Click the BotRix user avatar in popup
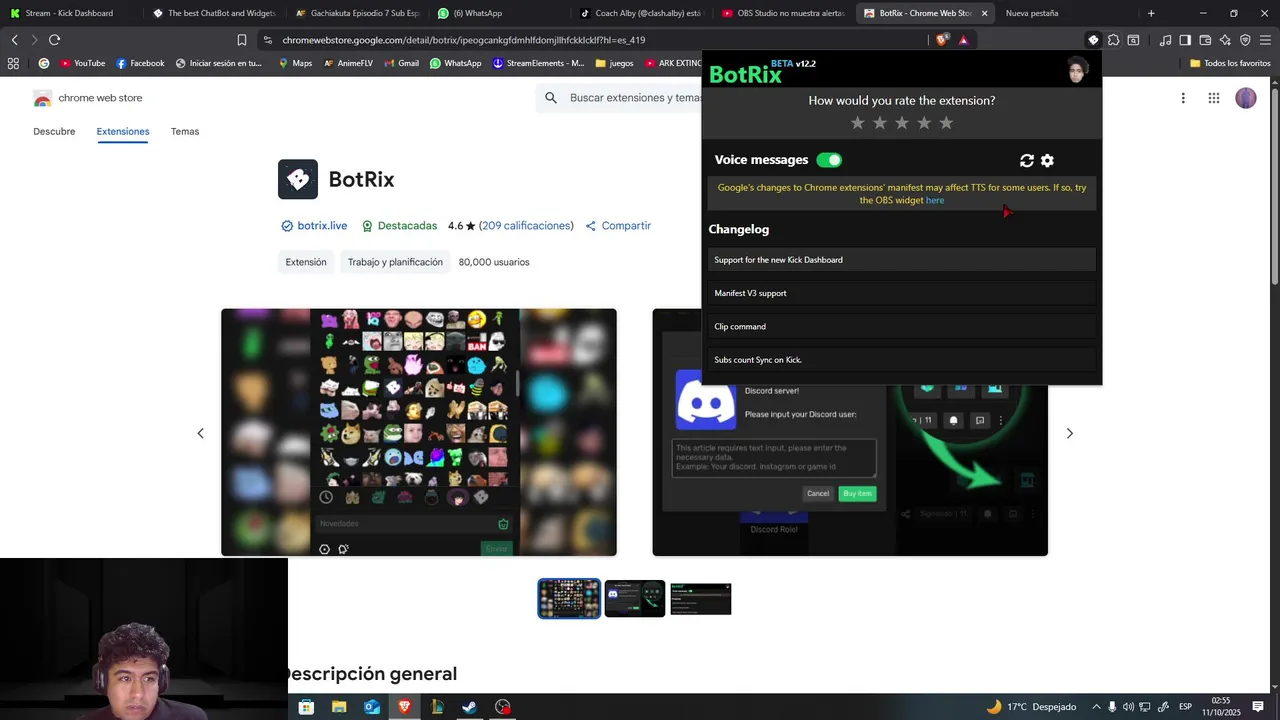 pos(1077,70)
